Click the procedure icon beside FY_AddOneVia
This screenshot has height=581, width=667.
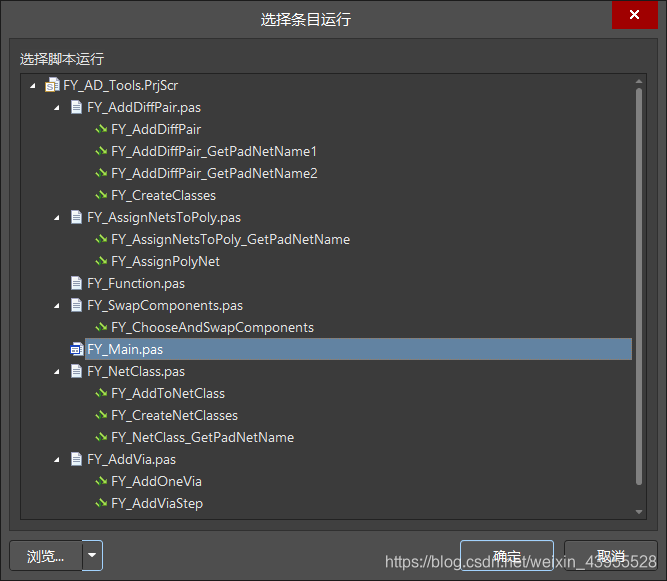click(100, 482)
